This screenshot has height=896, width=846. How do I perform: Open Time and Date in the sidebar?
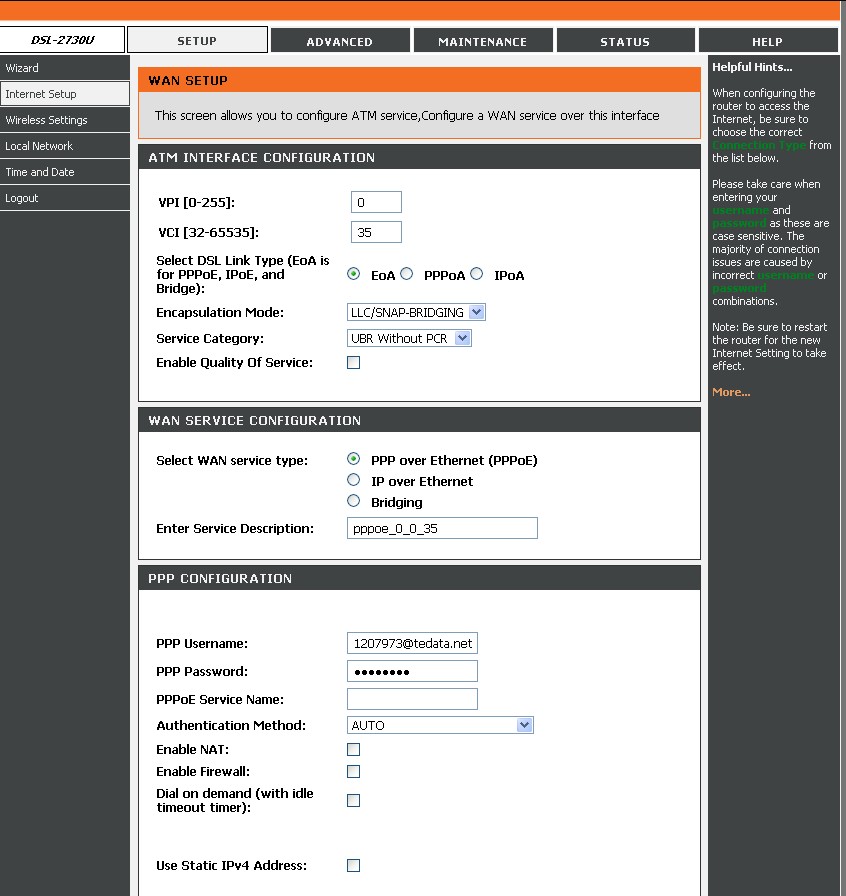click(x=65, y=172)
